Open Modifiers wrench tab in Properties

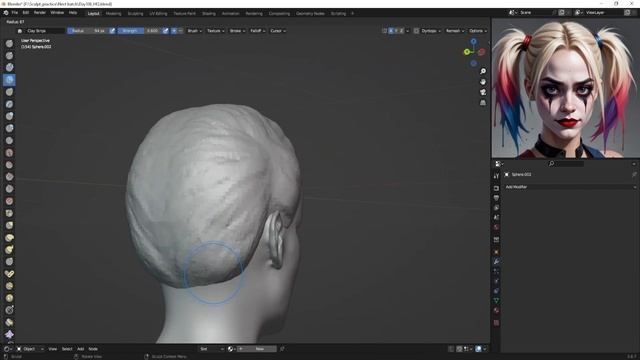[496, 261]
